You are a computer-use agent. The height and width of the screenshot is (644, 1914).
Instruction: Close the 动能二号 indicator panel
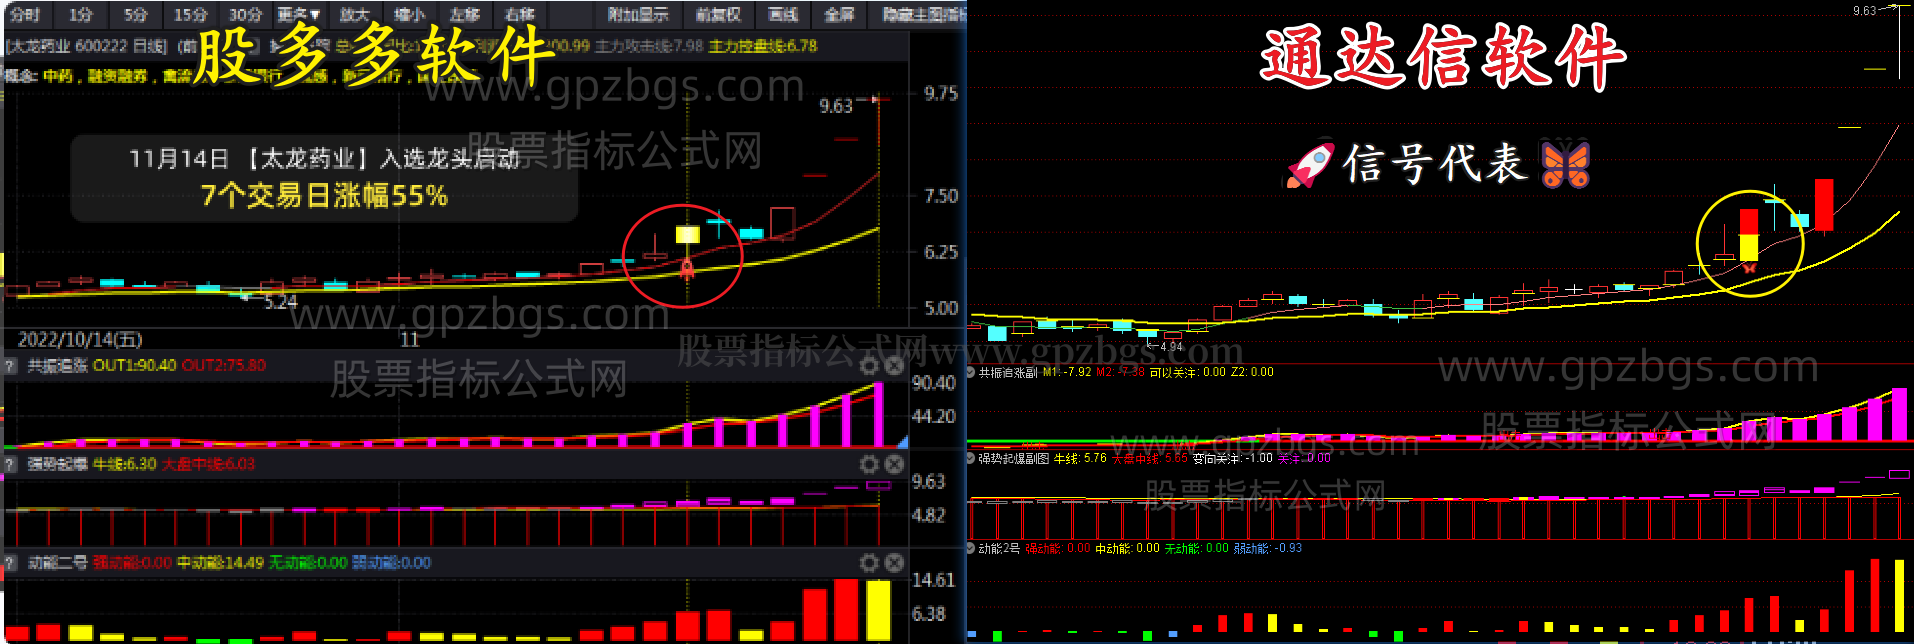tap(894, 563)
